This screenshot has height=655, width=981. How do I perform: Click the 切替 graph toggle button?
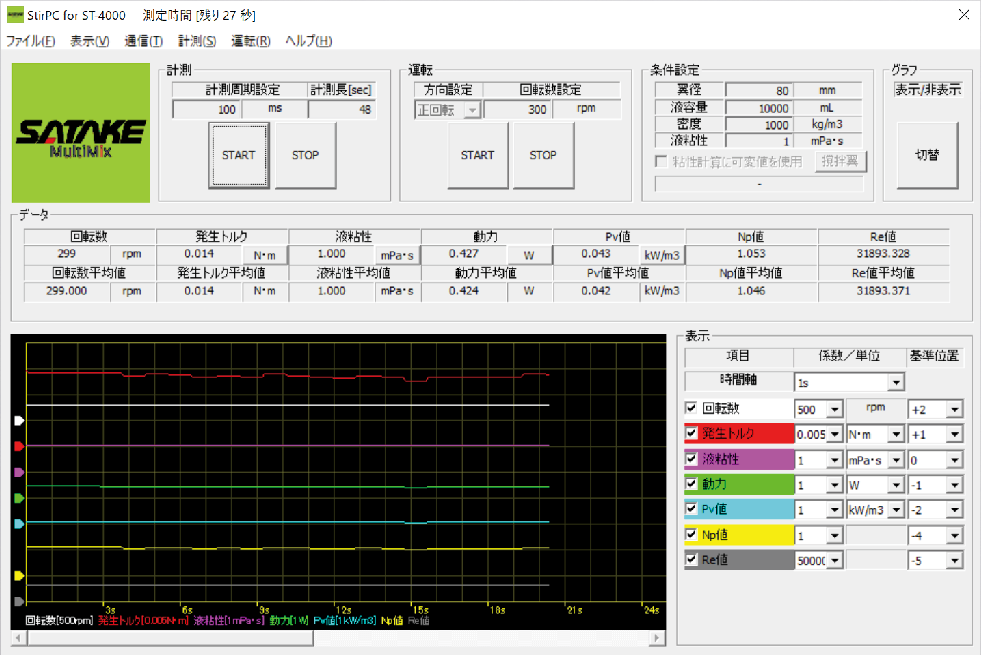click(x=927, y=155)
